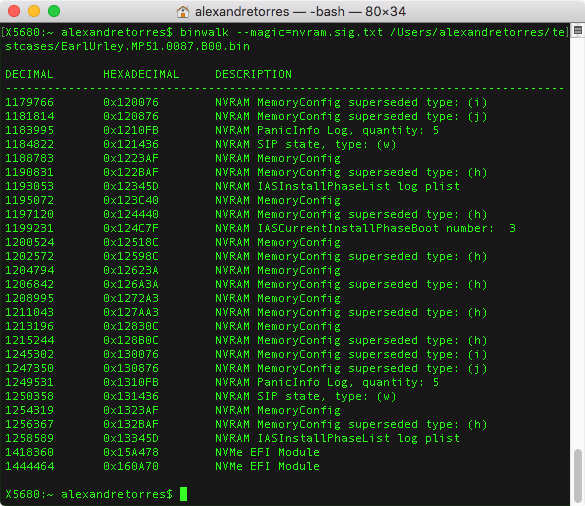Click hex value 0x127AA3

point(131,312)
